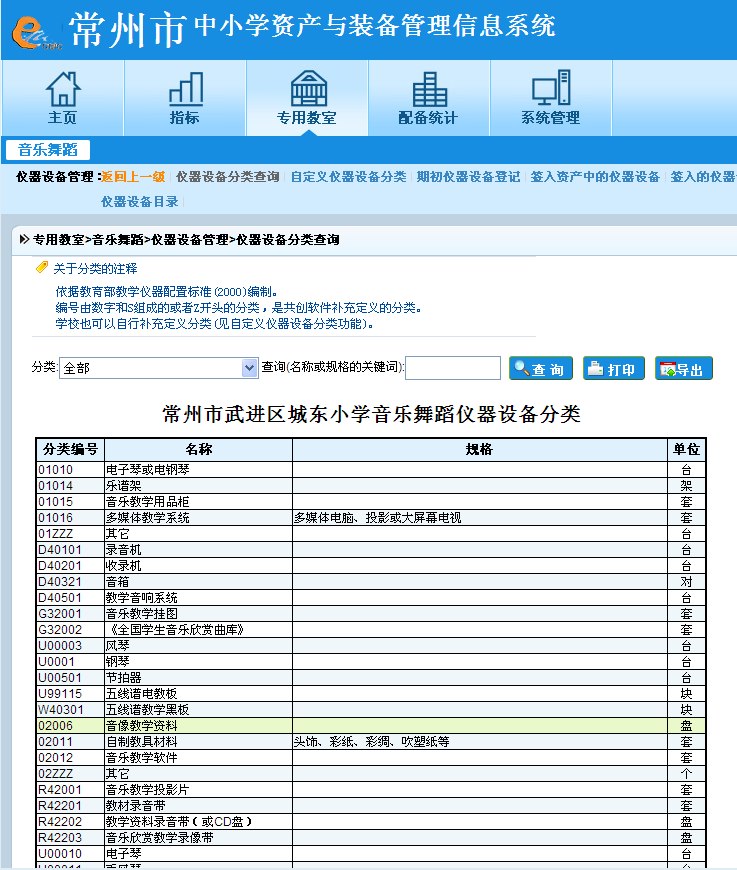This screenshot has height=870, width=737.
Task: Click the 单位 column header
Action: [686, 449]
